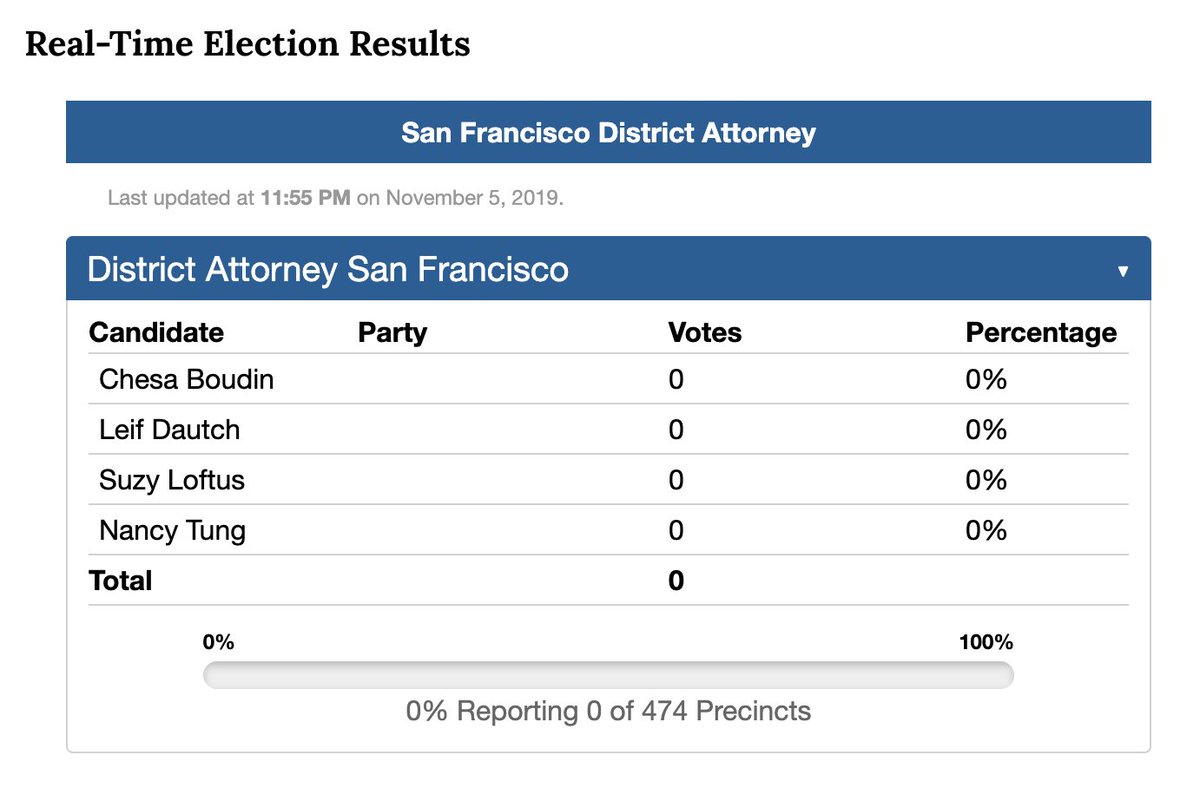Select the Candidate column header
The image size is (1200, 788).
point(156,332)
